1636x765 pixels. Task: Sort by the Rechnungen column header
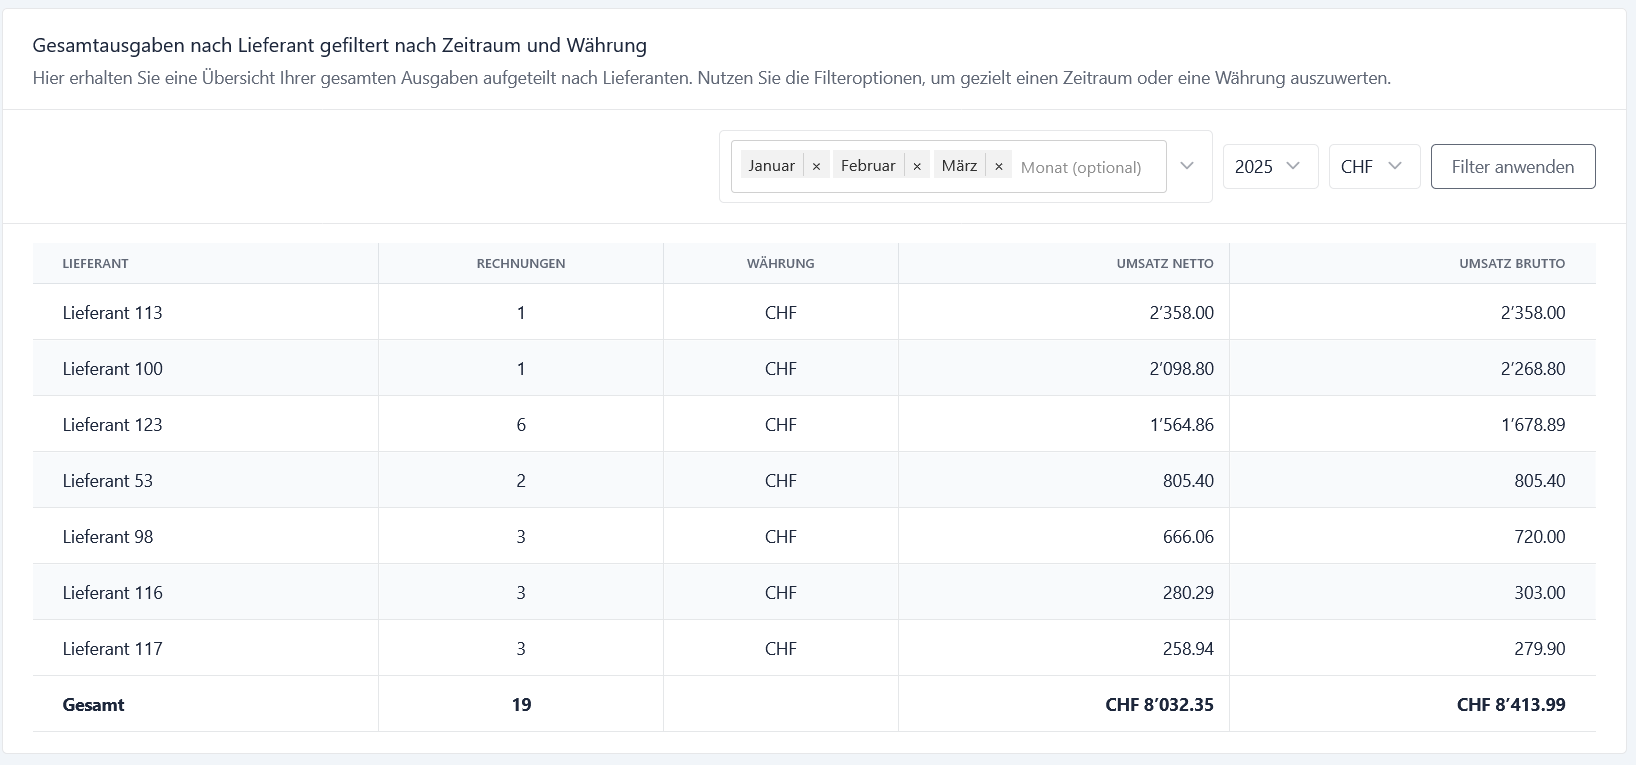pos(520,264)
